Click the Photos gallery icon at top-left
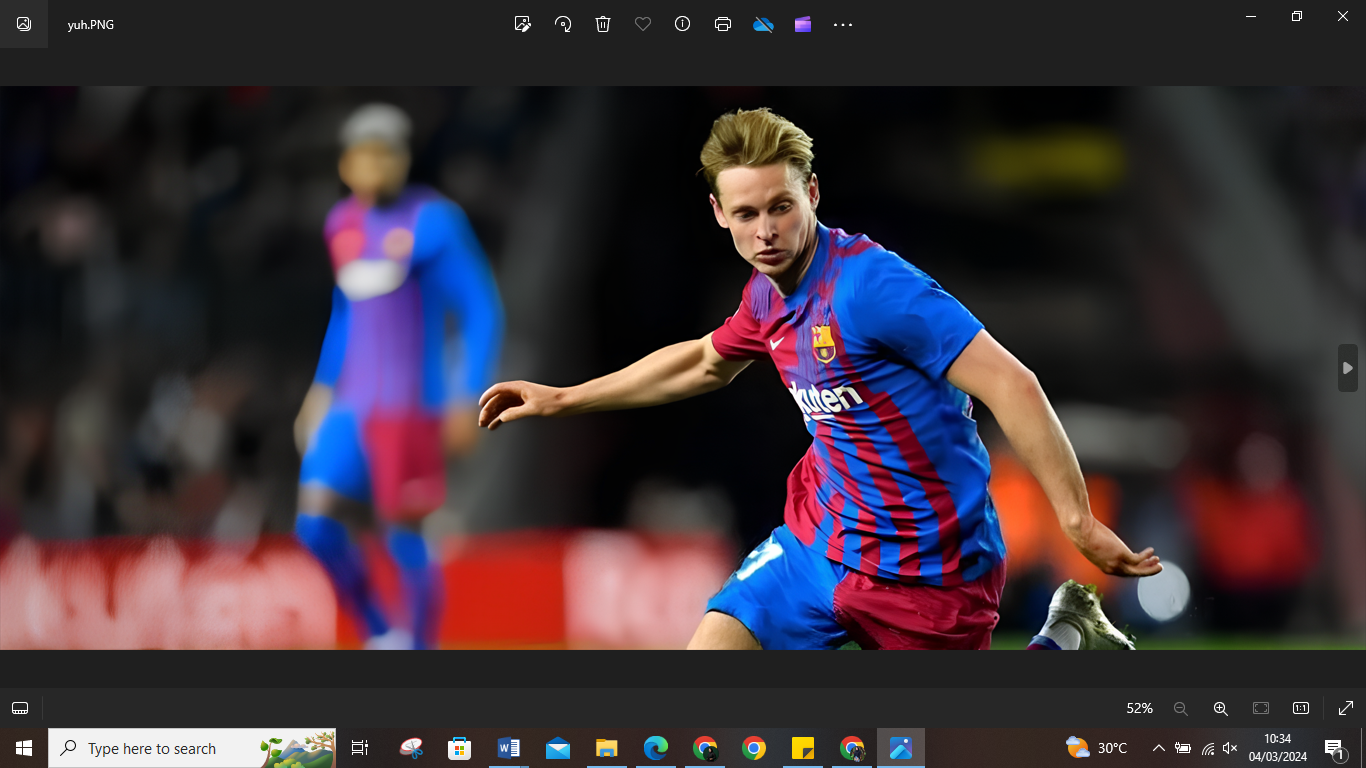Screen dimensions: 1366x768 coord(24,24)
